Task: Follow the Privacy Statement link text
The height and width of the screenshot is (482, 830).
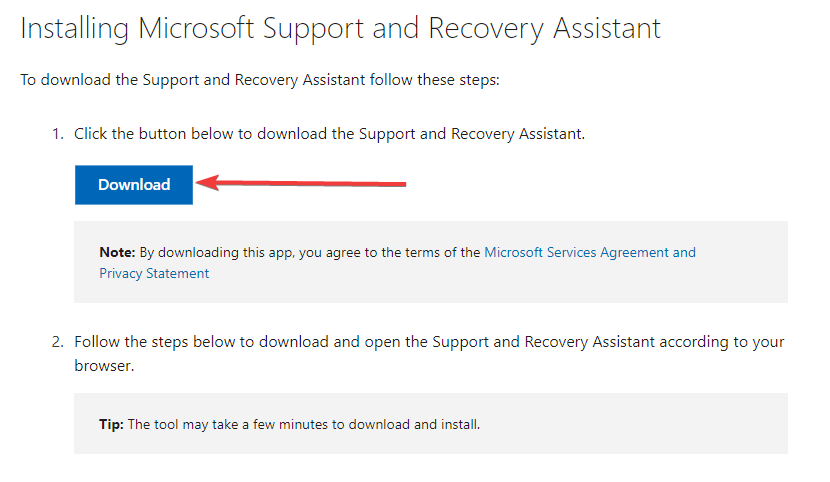Action: tap(154, 274)
